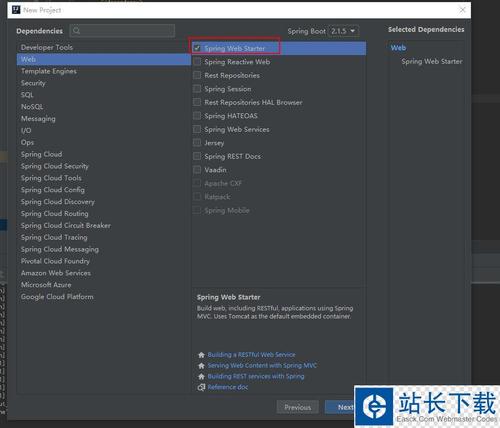Tick the Vaadin checkbox
This screenshot has height=428, width=500.
[197, 170]
